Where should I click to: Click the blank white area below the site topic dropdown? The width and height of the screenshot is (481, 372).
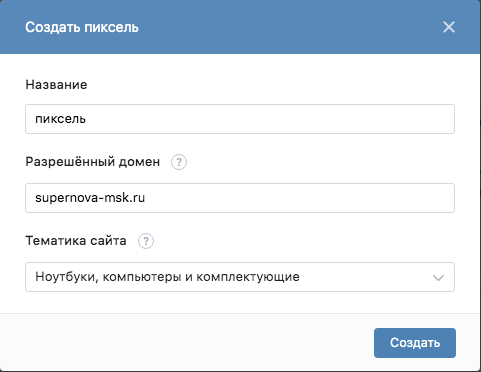click(x=240, y=302)
